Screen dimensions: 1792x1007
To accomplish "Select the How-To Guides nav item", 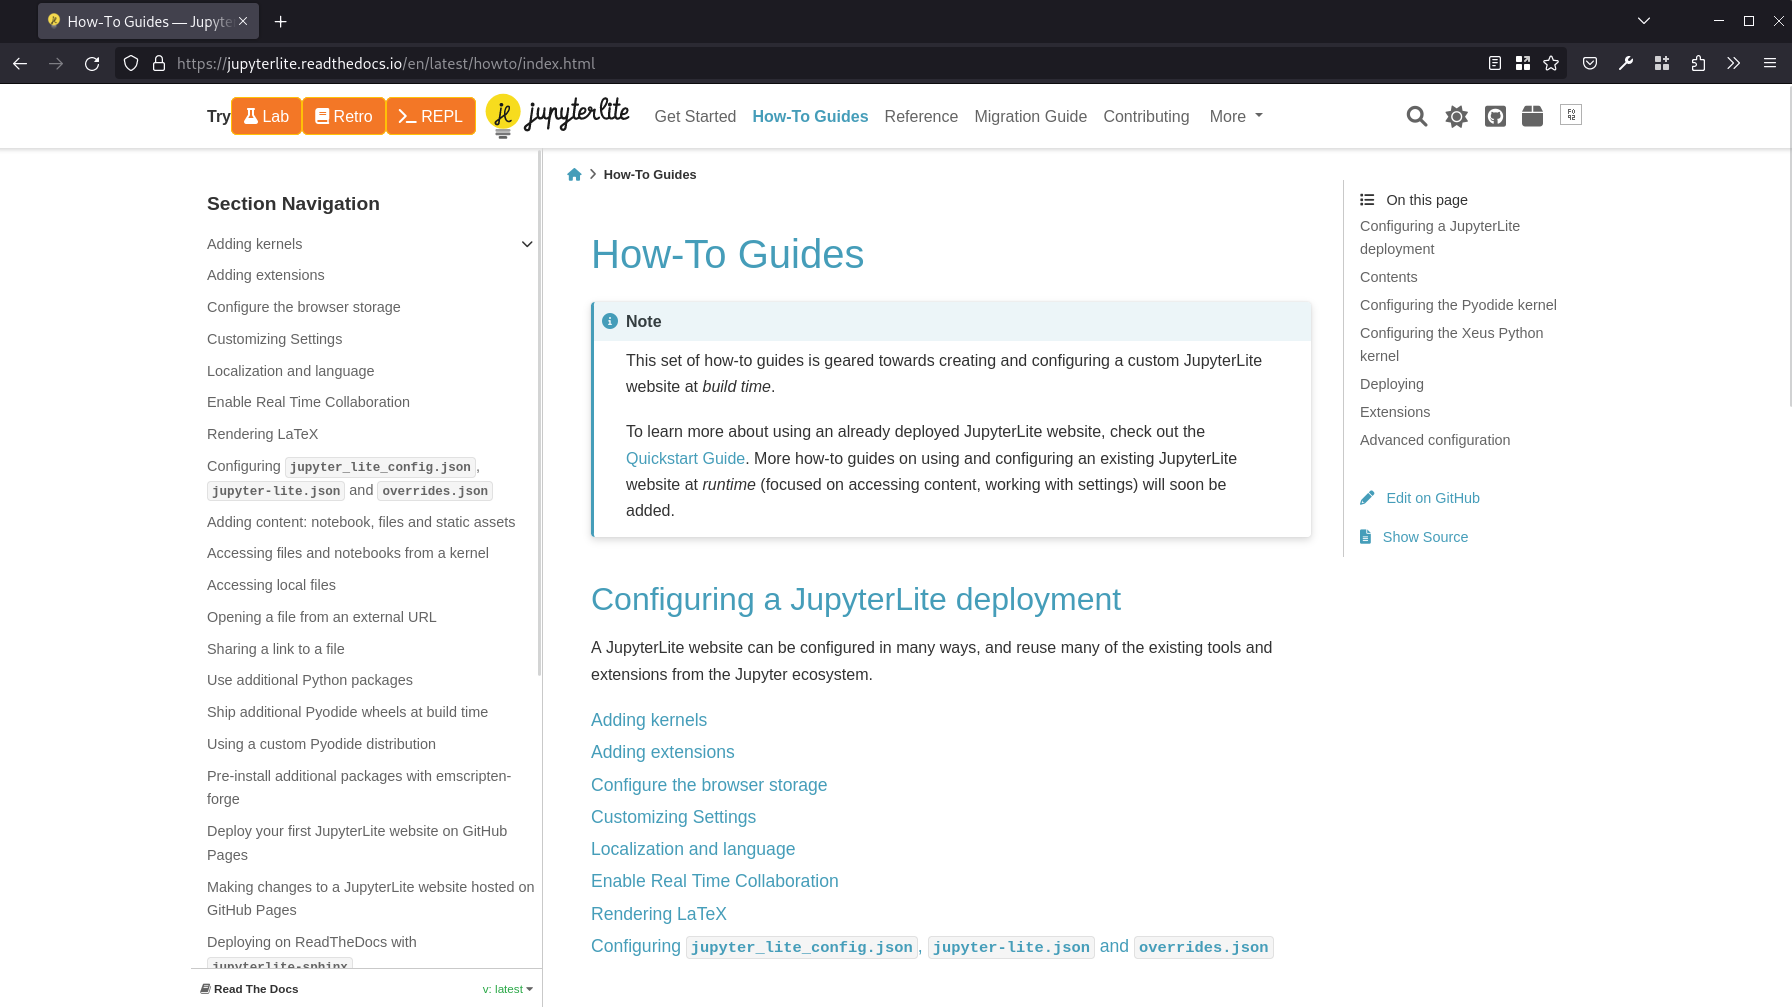I will click(810, 116).
